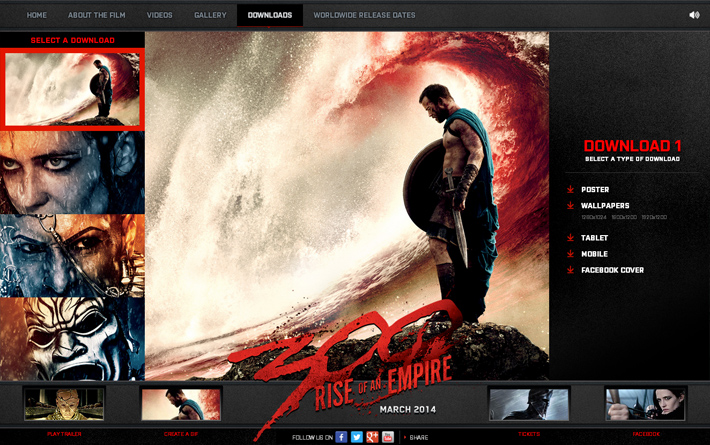Click the Play Trailer label

64,434
